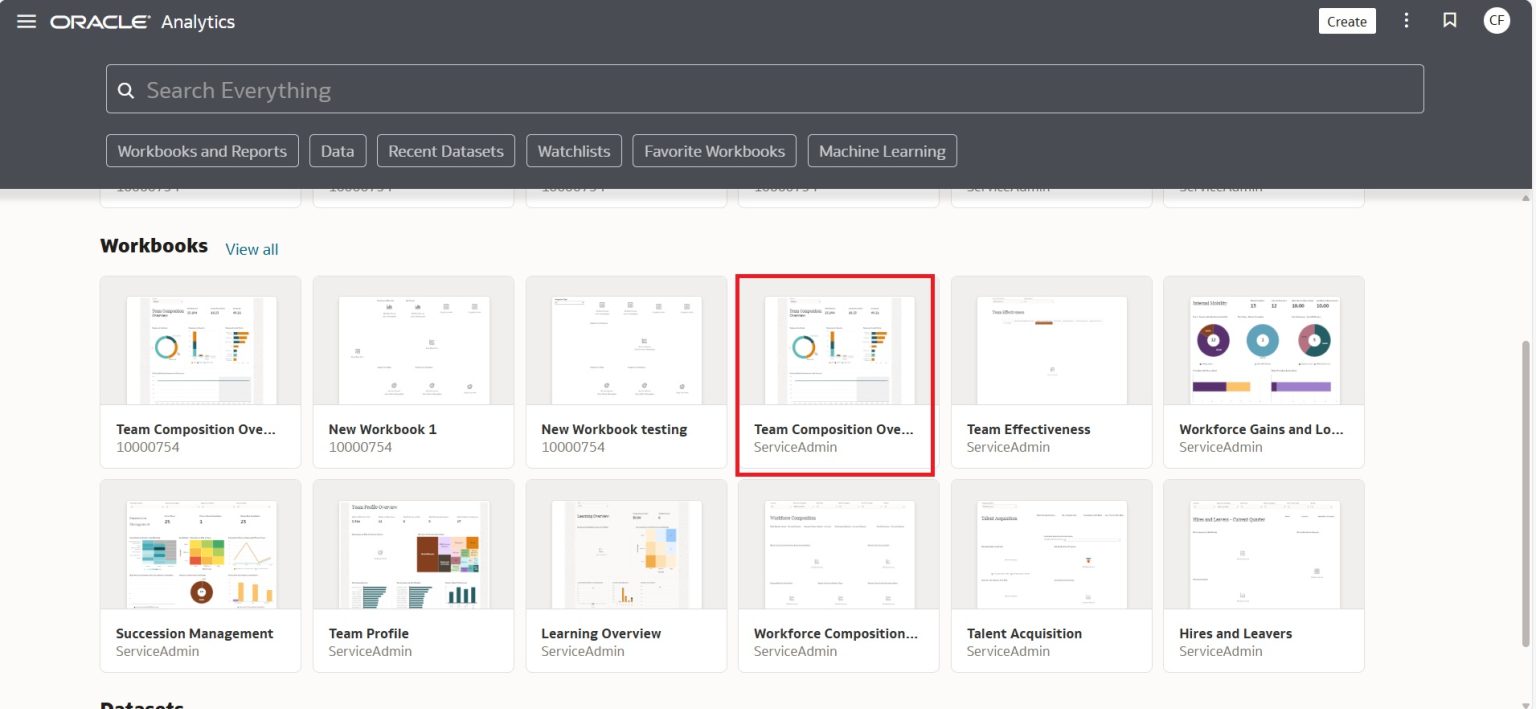Open View all workbooks link
Viewport: 1536px width, 709px height.
pyautogui.click(x=251, y=249)
